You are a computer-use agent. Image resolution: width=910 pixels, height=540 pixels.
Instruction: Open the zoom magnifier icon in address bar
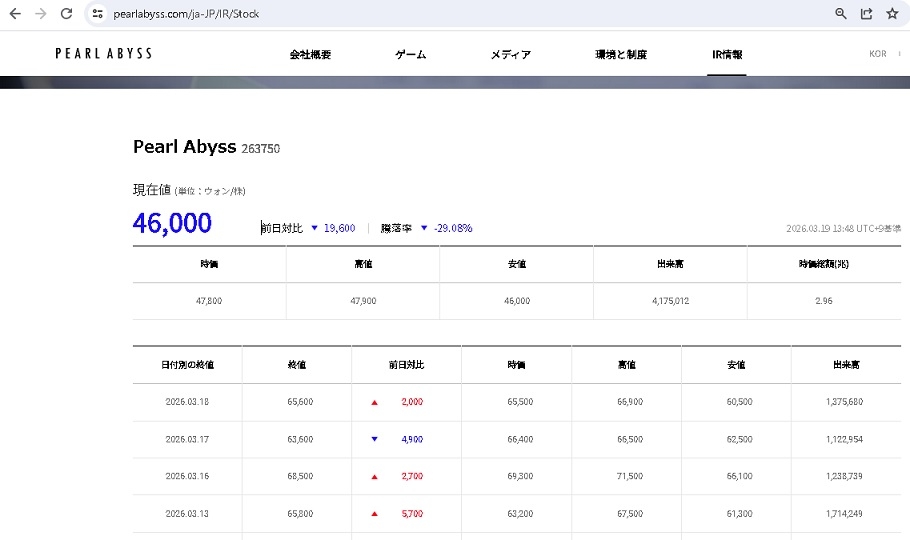click(841, 14)
